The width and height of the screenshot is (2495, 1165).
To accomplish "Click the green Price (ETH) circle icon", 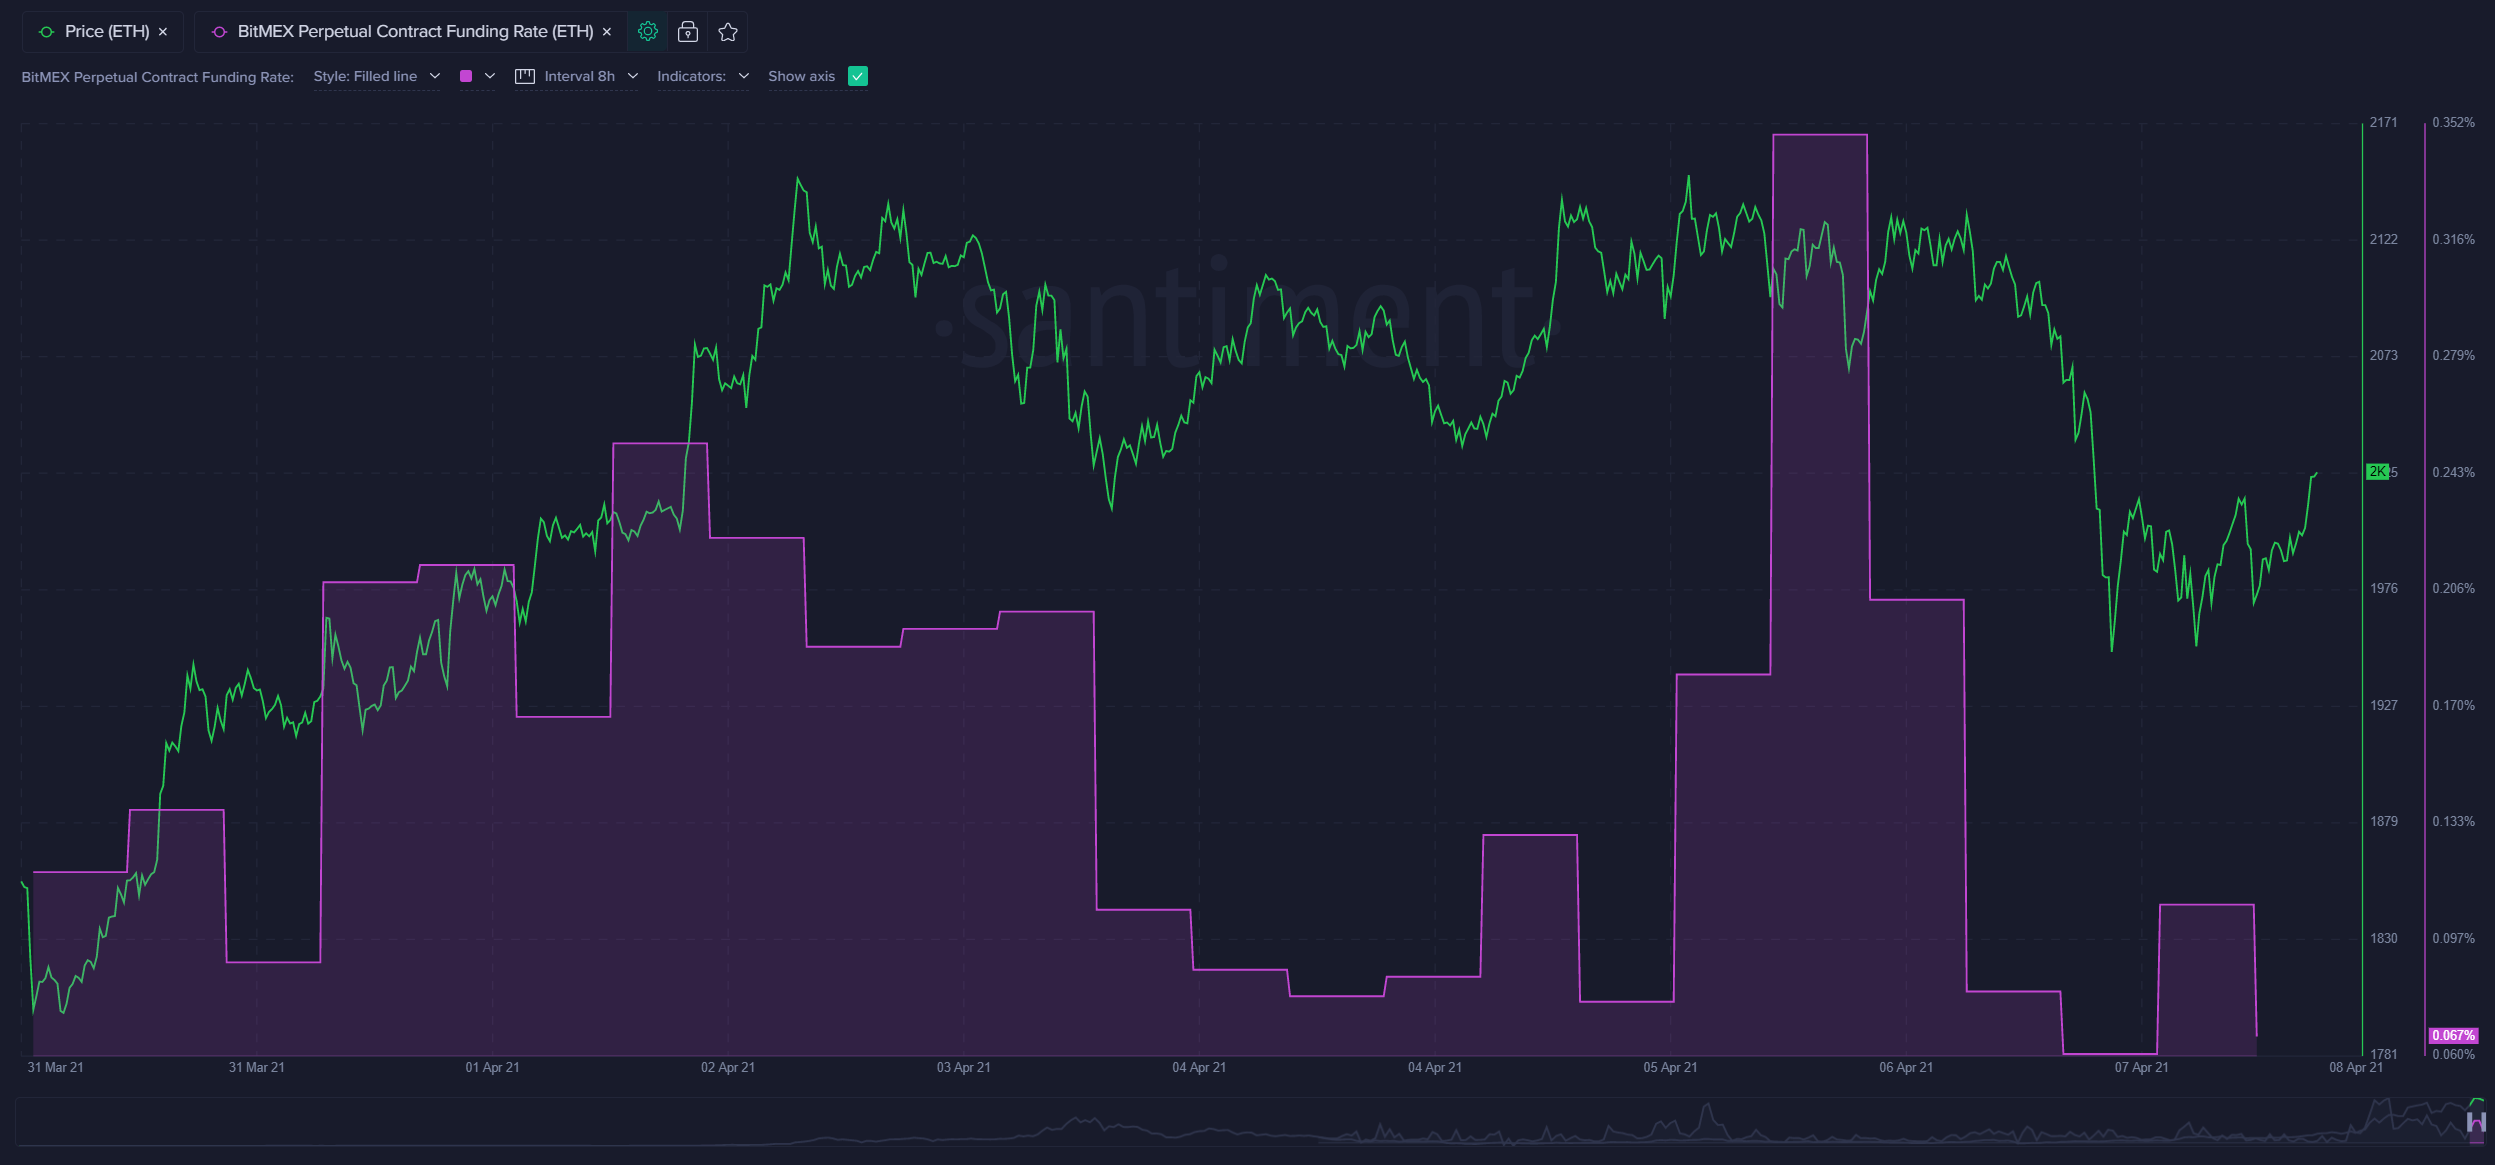I will point(46,32).
